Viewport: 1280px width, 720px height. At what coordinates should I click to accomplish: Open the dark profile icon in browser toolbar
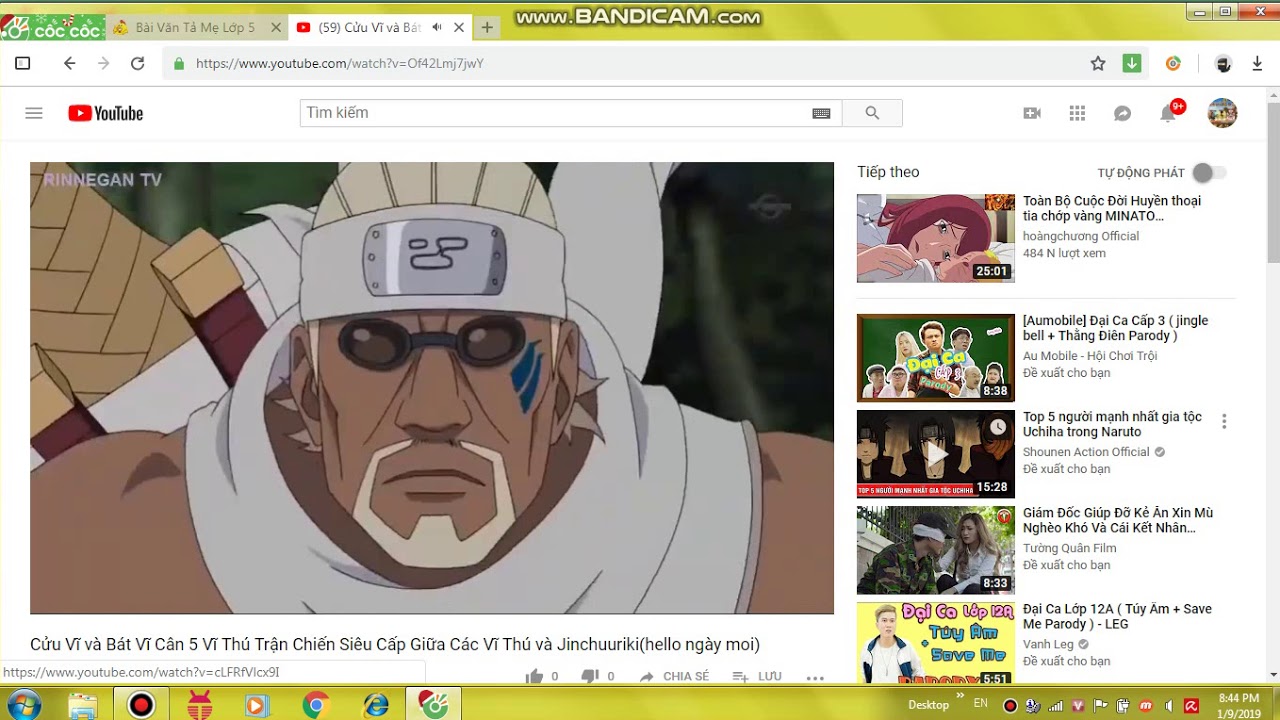tap(1223, 63)
